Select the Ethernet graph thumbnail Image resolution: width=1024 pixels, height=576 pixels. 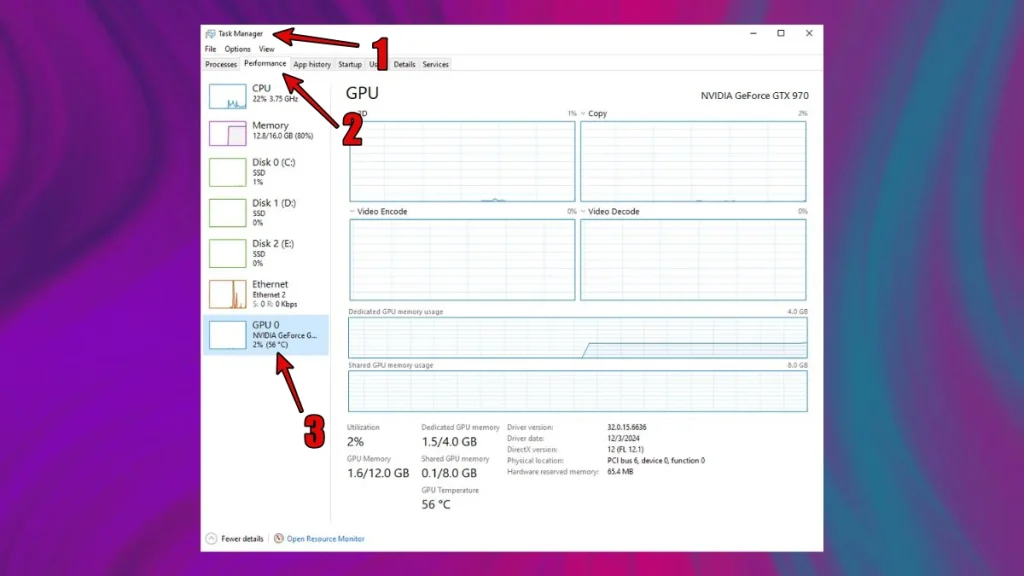coord(227,294)
